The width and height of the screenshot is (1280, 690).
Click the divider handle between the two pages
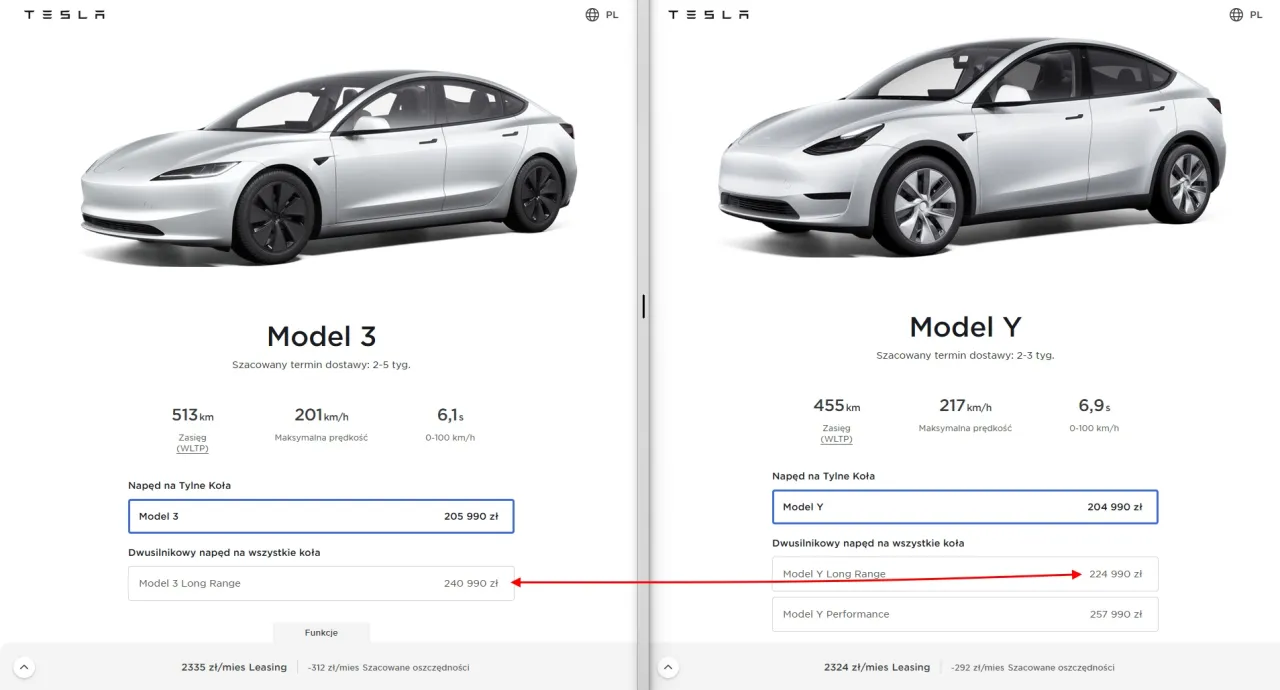click(643, 306)
